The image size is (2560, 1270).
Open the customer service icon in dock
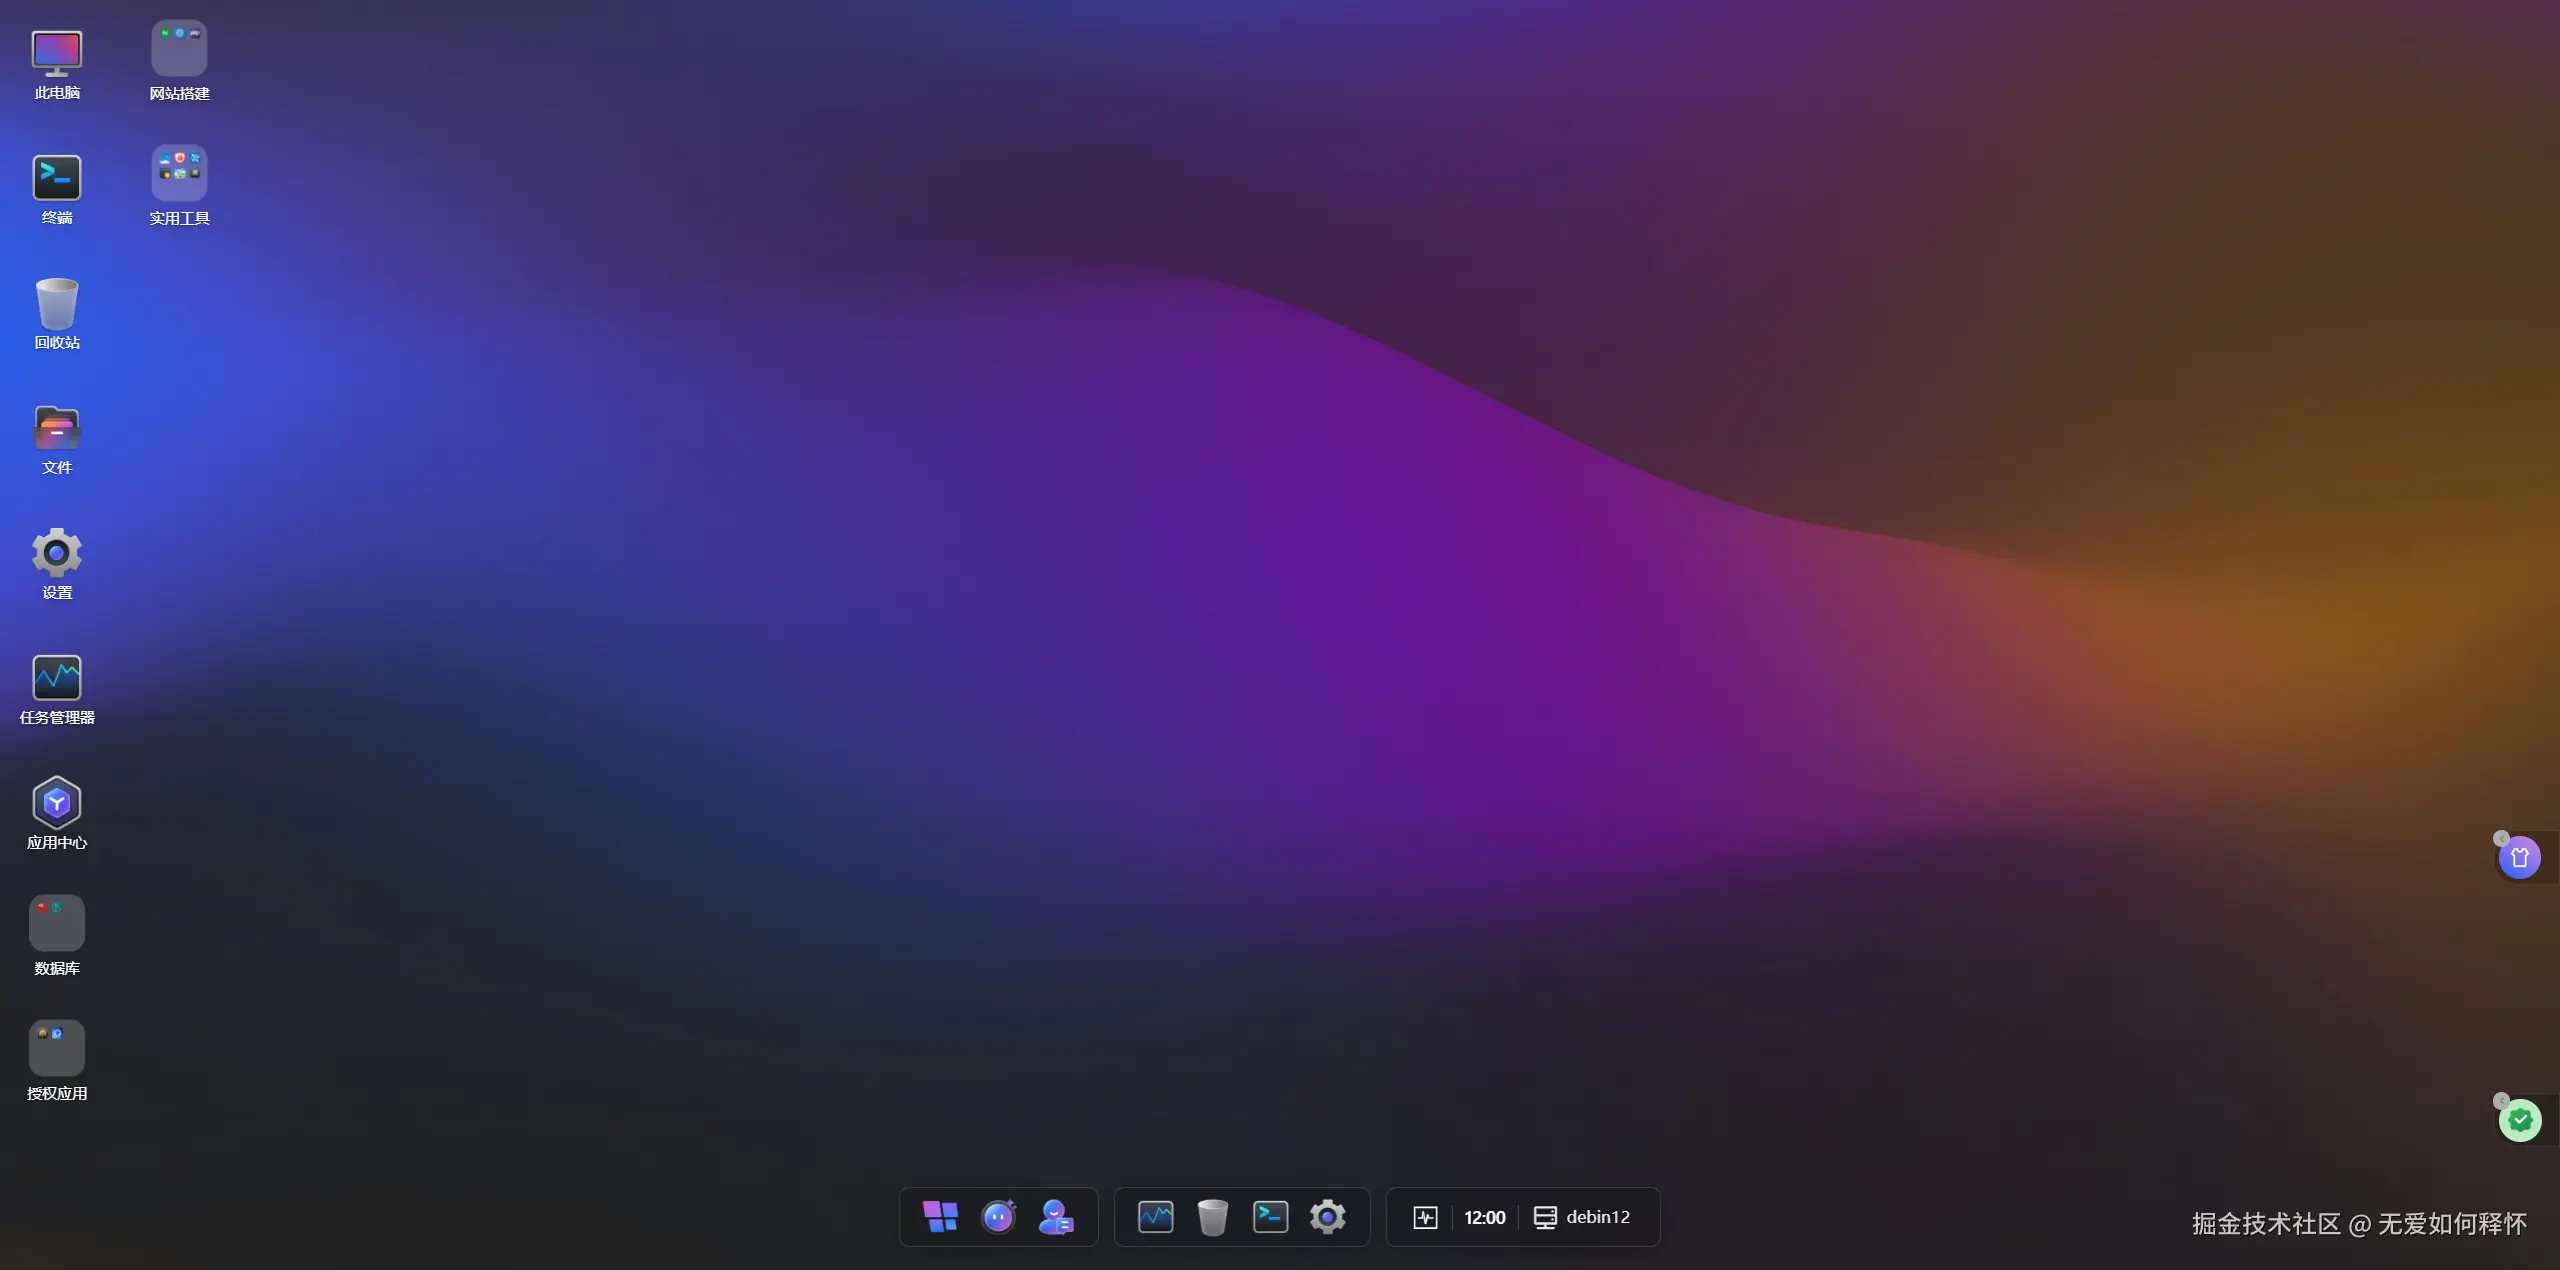[1056, 1217]
